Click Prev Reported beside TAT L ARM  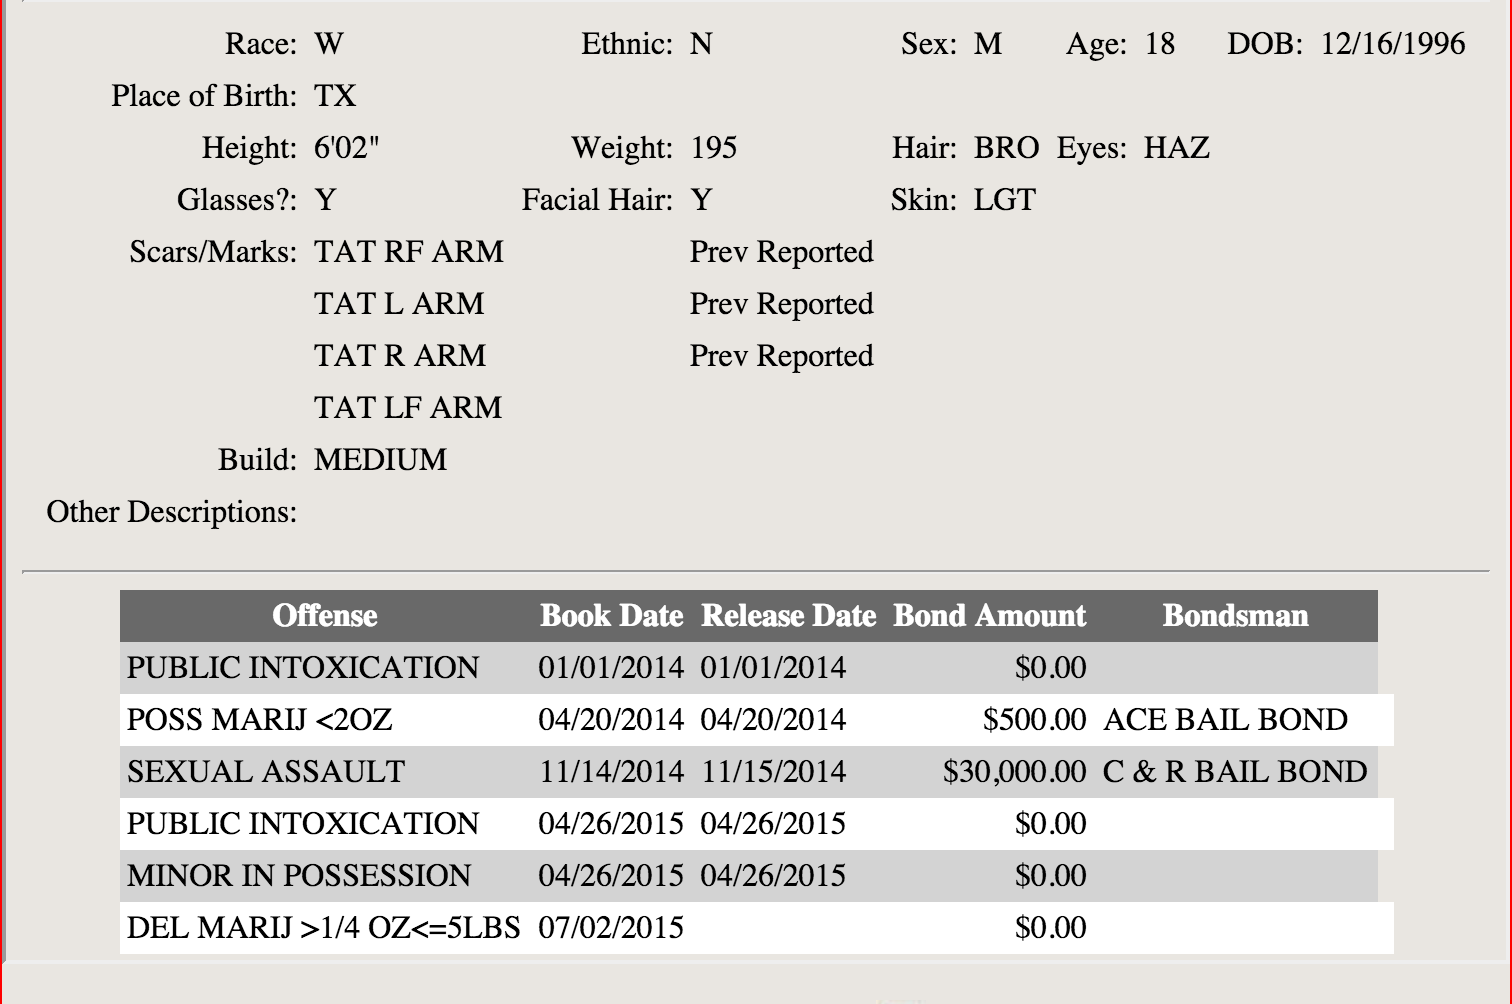coord(781,304)
